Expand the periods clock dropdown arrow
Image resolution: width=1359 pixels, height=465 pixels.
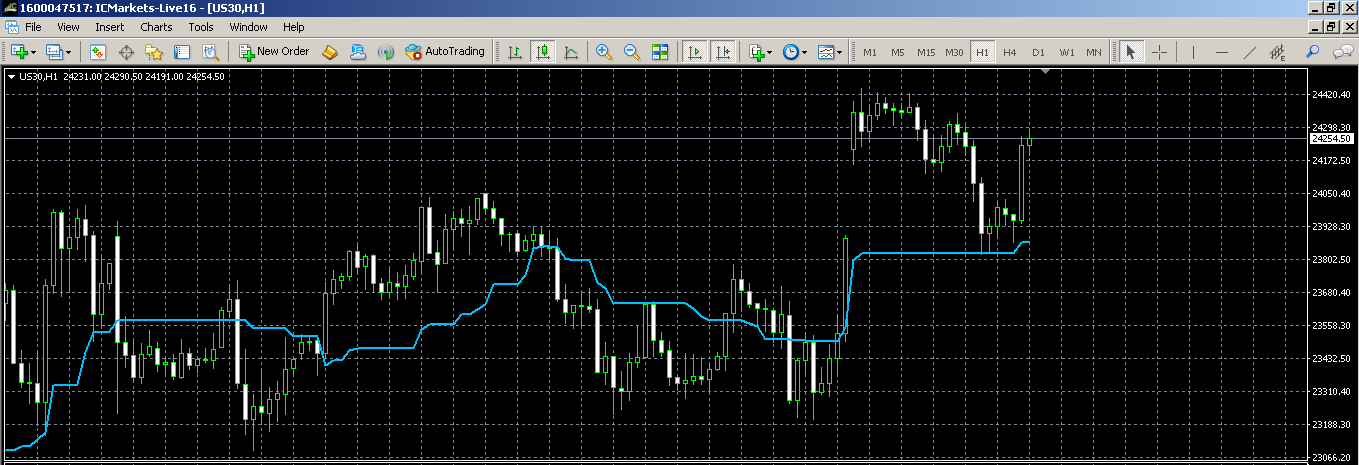(805, 52)
